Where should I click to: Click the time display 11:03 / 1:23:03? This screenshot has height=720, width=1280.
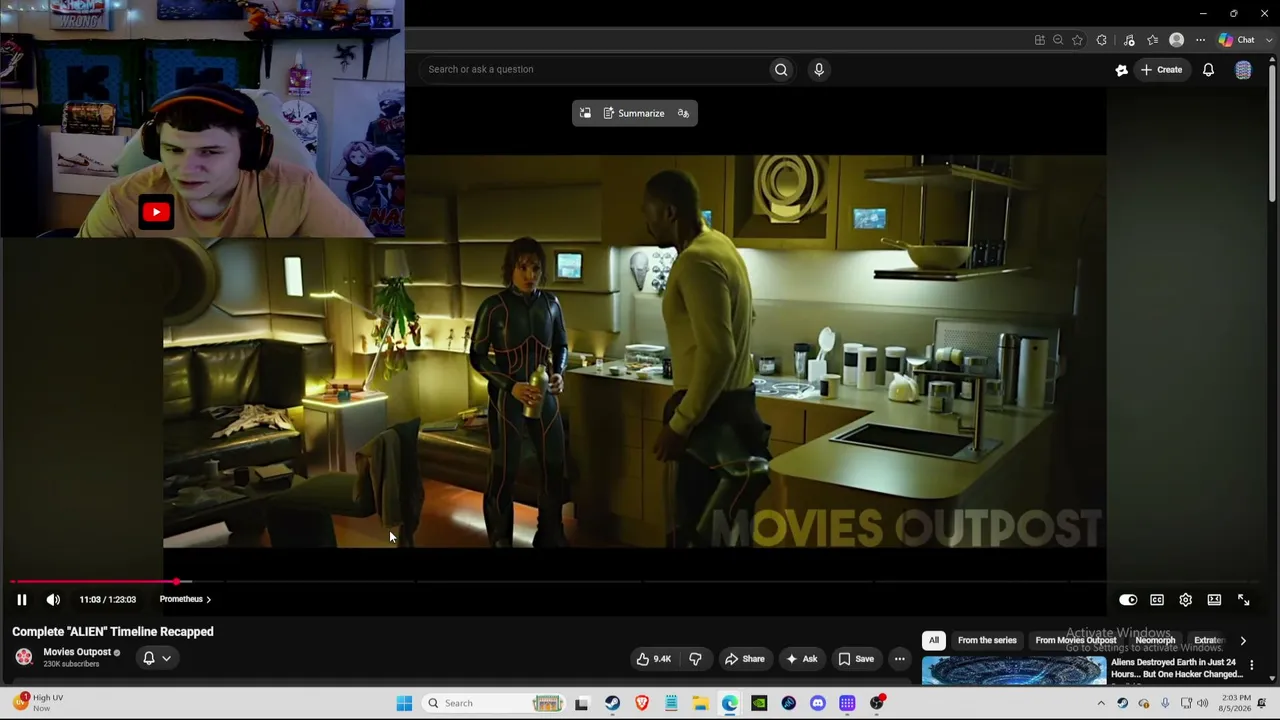[x=108, y=599]
